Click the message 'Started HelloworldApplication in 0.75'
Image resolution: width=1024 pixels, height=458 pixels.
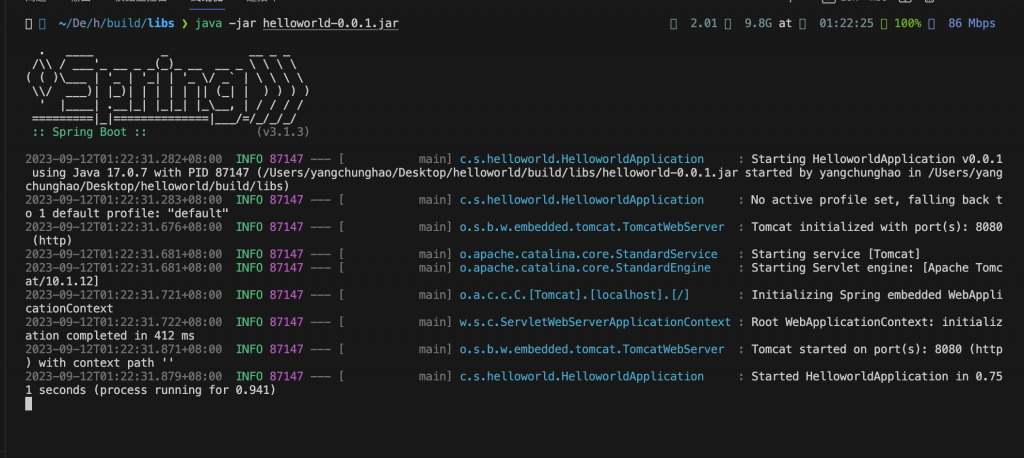point(876,376)
